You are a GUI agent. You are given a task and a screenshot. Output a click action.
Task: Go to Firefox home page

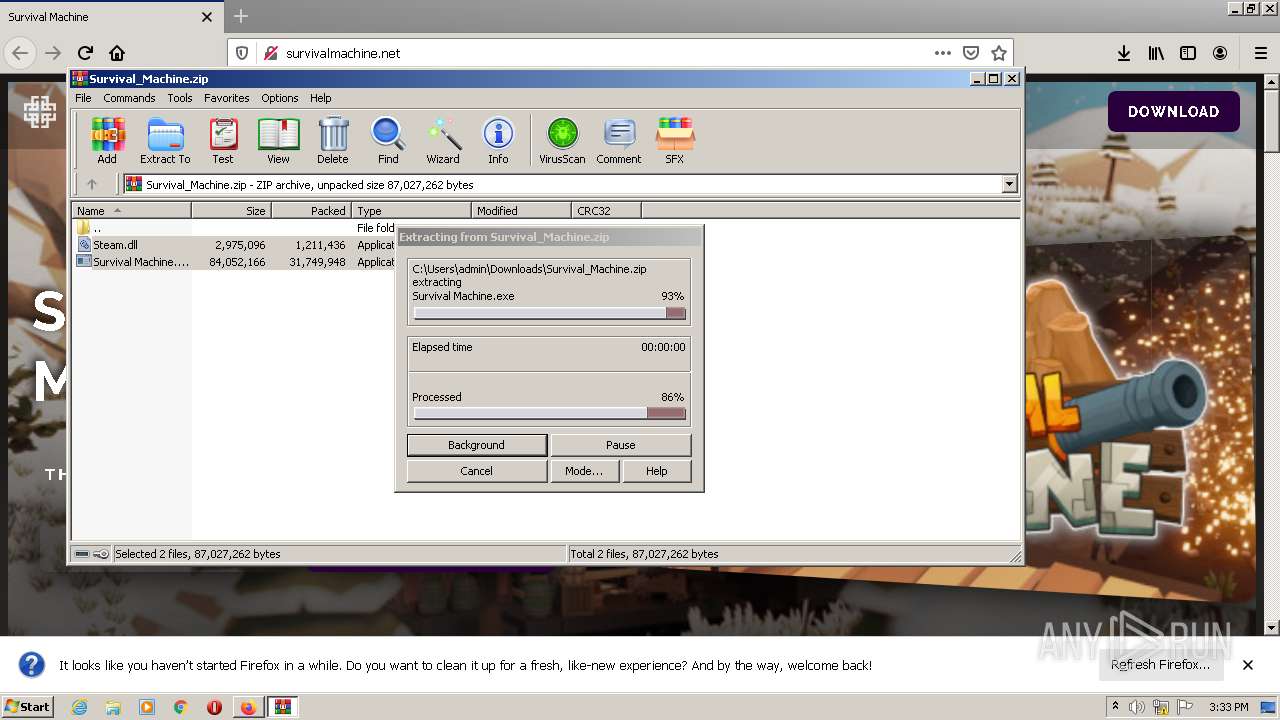click(117, 53)
